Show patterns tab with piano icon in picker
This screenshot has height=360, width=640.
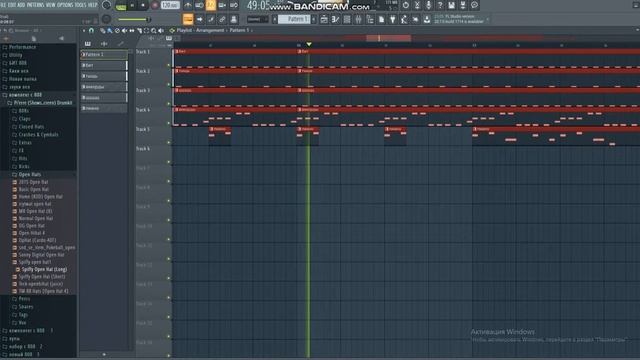tap(88, 44)
